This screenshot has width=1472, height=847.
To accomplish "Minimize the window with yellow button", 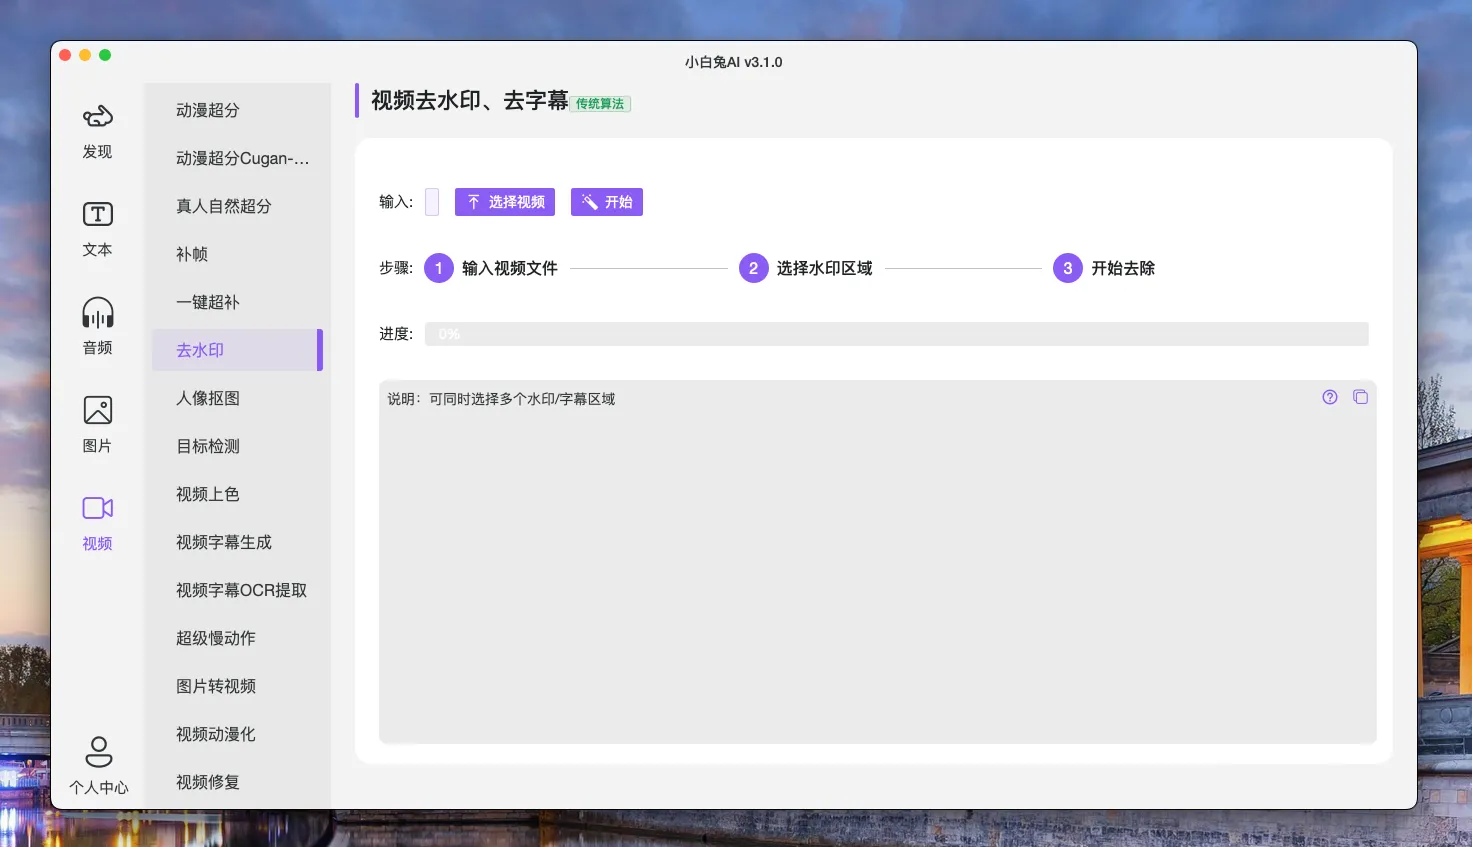I will pyautogui.click(x=85, y=55).
